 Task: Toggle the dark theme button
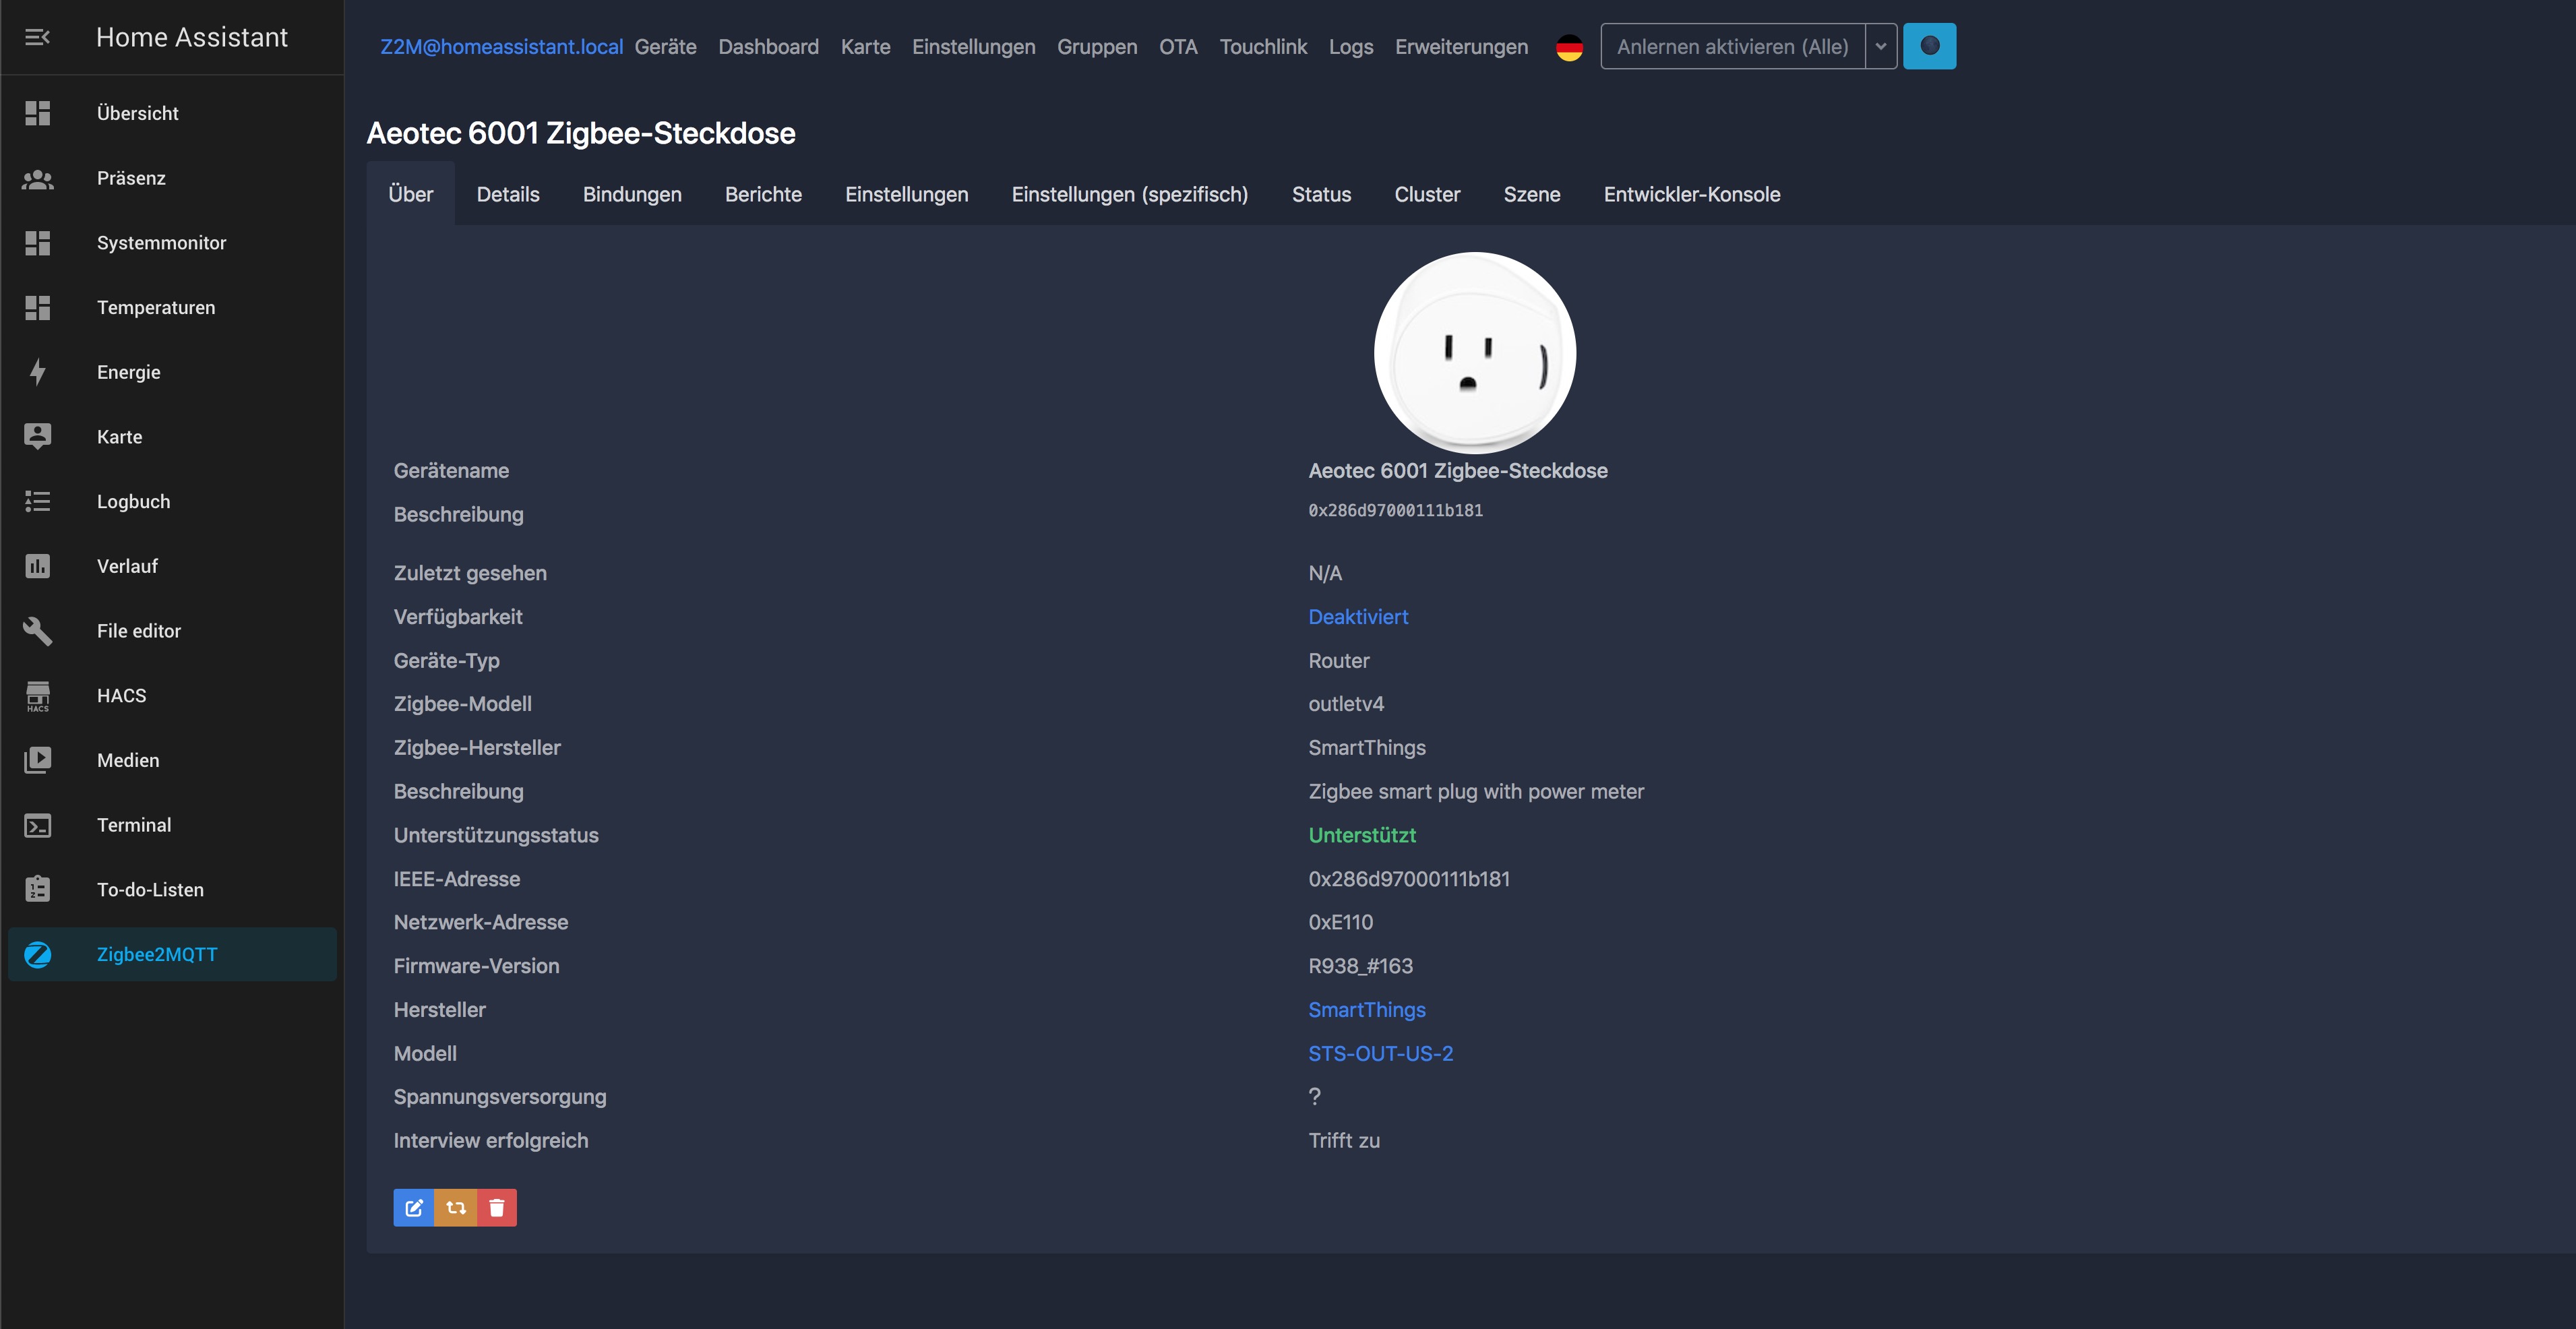click(1929, 46)
